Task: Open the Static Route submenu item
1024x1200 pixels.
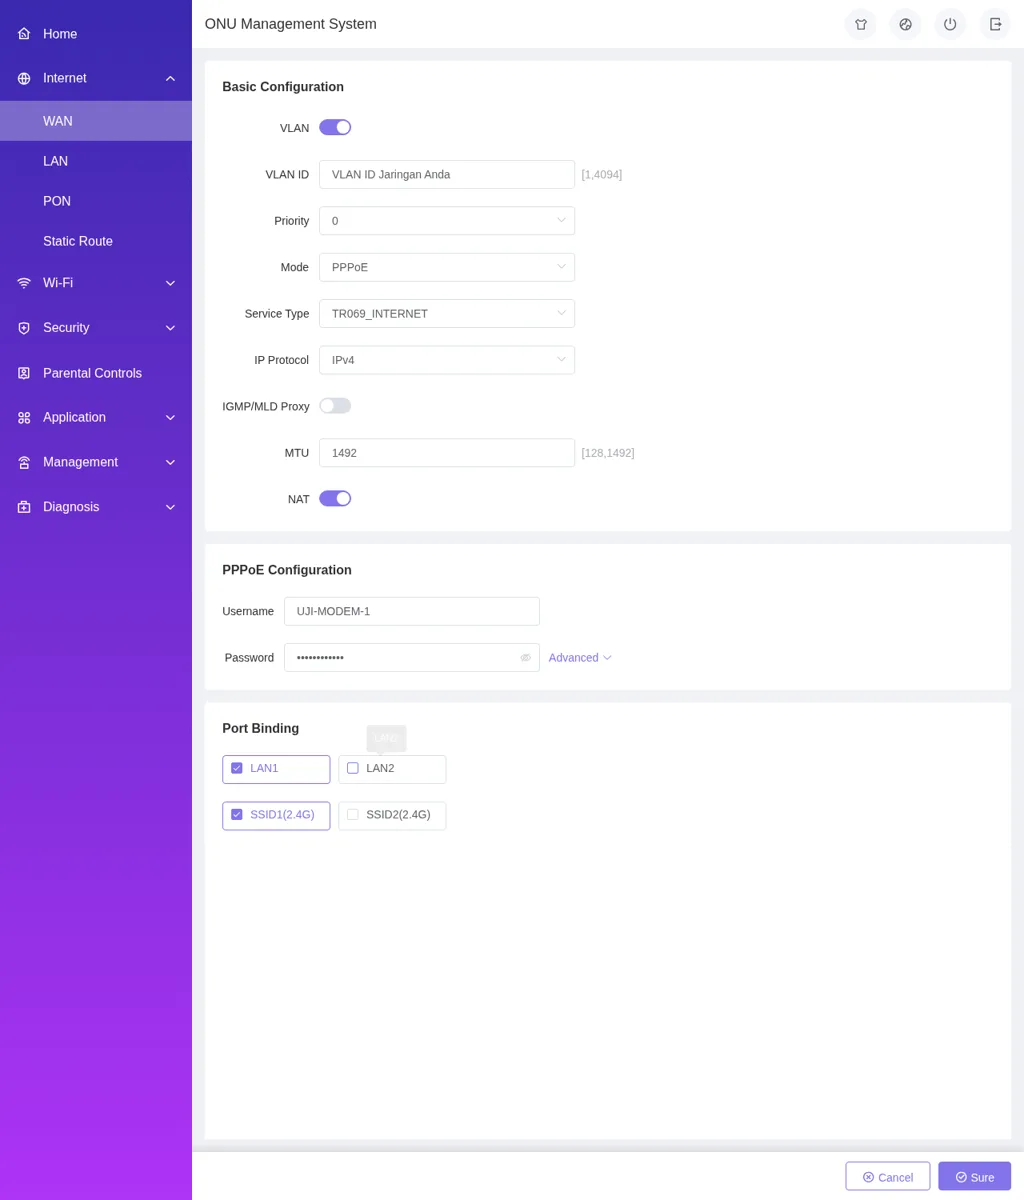Action: coord(96,241)
